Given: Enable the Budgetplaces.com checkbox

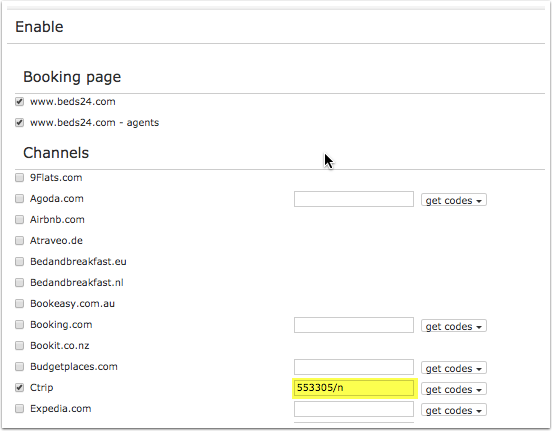Looking at the screenshot, I should click(x=19, y=367).
